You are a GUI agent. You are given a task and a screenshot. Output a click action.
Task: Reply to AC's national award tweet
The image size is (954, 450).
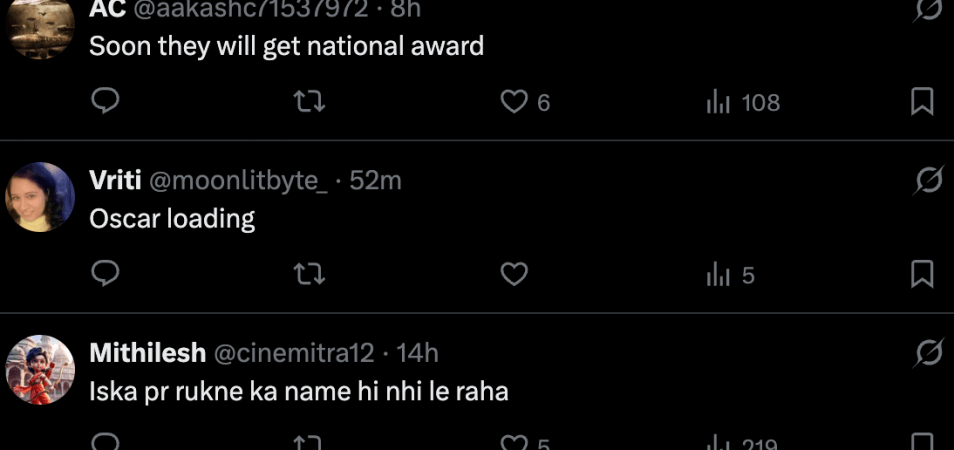(106, 102)
